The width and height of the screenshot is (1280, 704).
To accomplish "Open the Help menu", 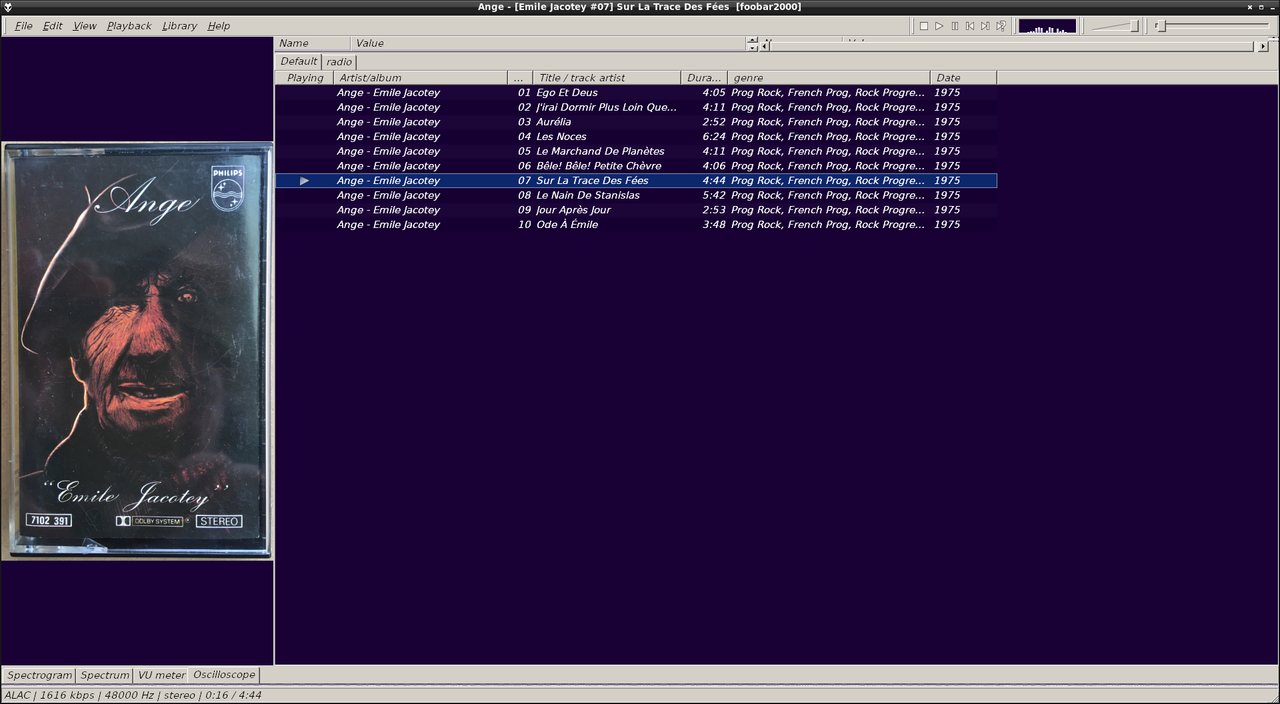I will click(x=219, y=26).
